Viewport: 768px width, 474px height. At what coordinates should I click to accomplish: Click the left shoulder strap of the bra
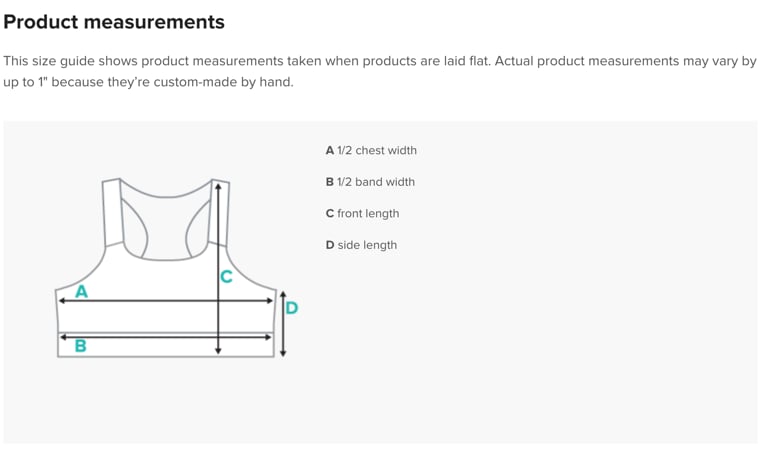coord(113,213)
